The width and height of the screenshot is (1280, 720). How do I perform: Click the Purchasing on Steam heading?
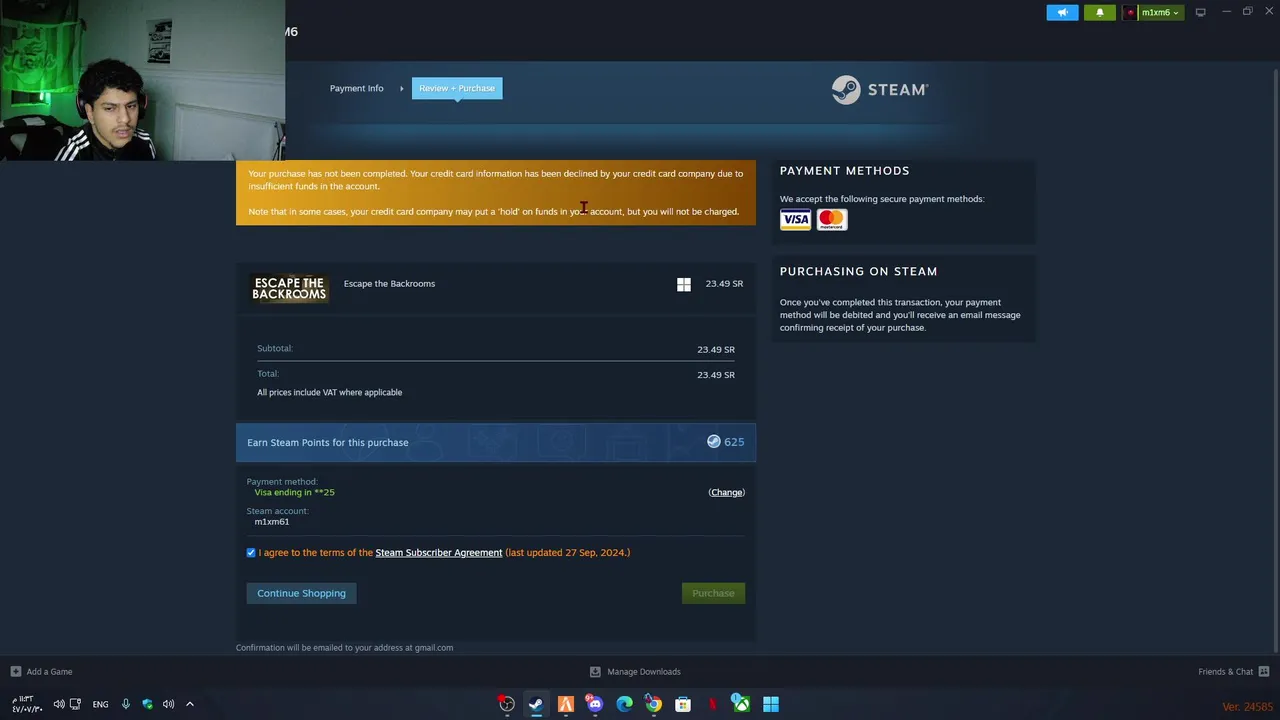click(x=858, y=272)
